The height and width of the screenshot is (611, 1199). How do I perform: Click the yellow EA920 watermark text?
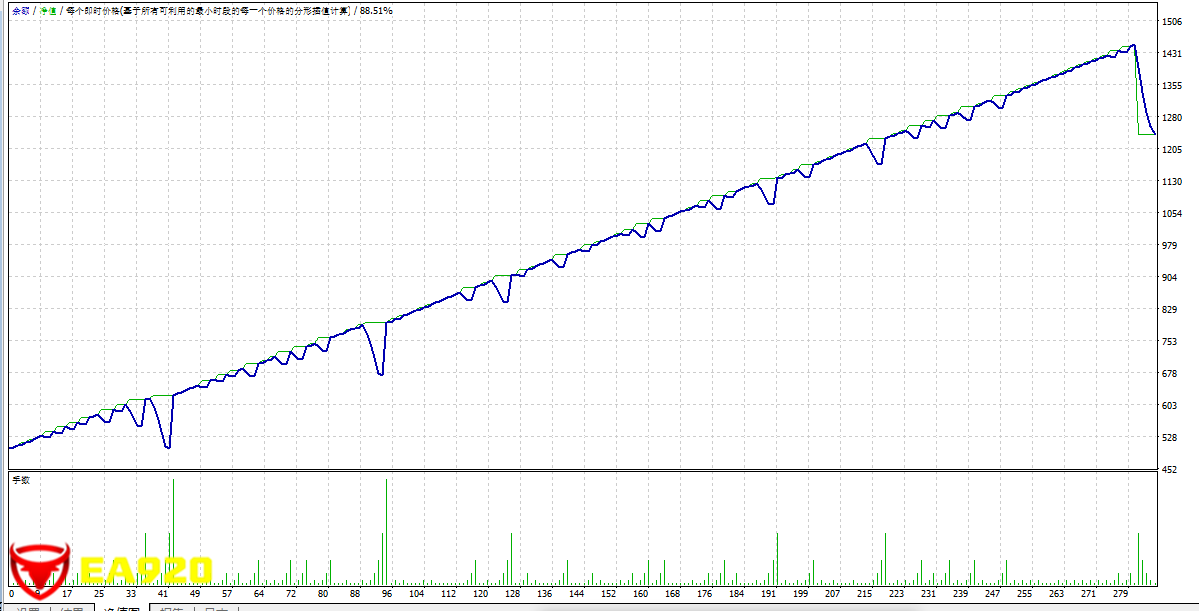(146, 570)
